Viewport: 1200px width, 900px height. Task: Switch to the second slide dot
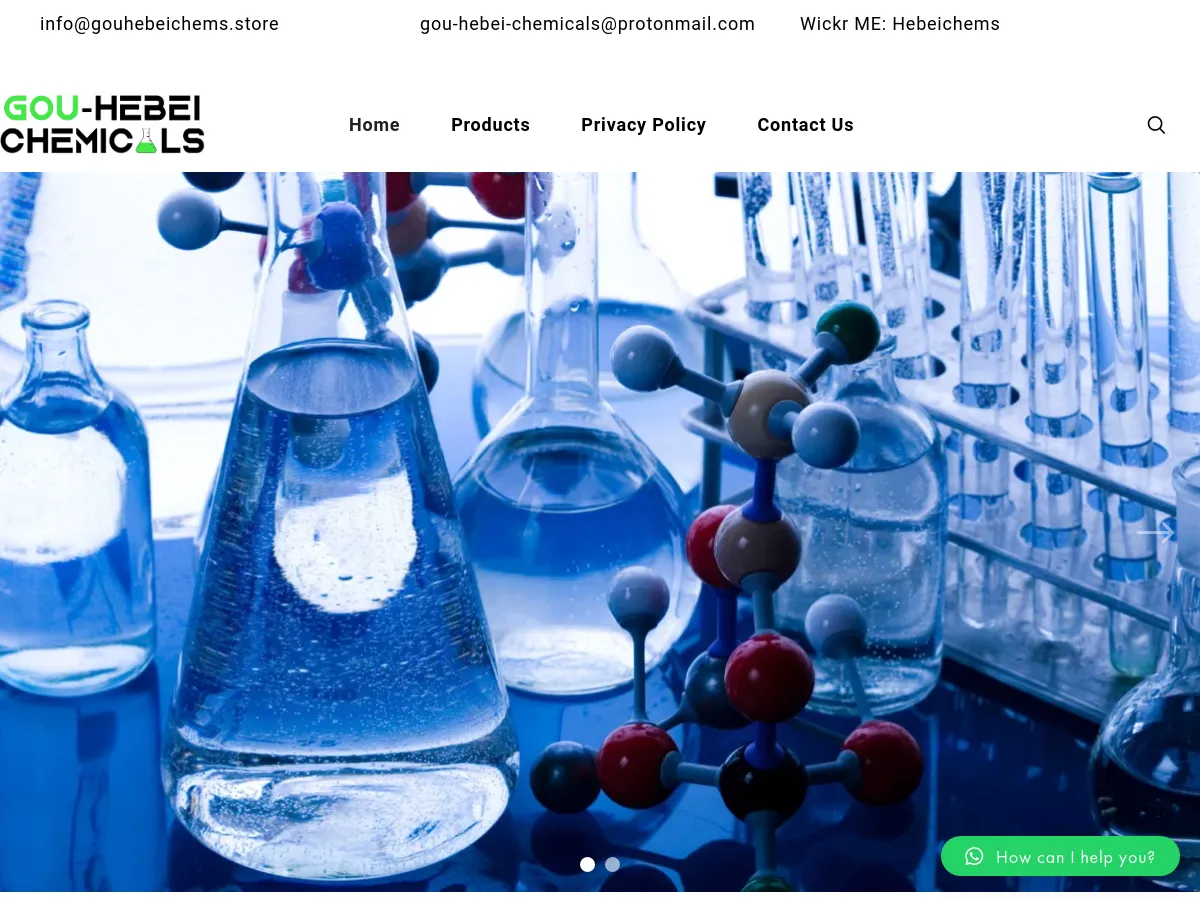point(612,864)
